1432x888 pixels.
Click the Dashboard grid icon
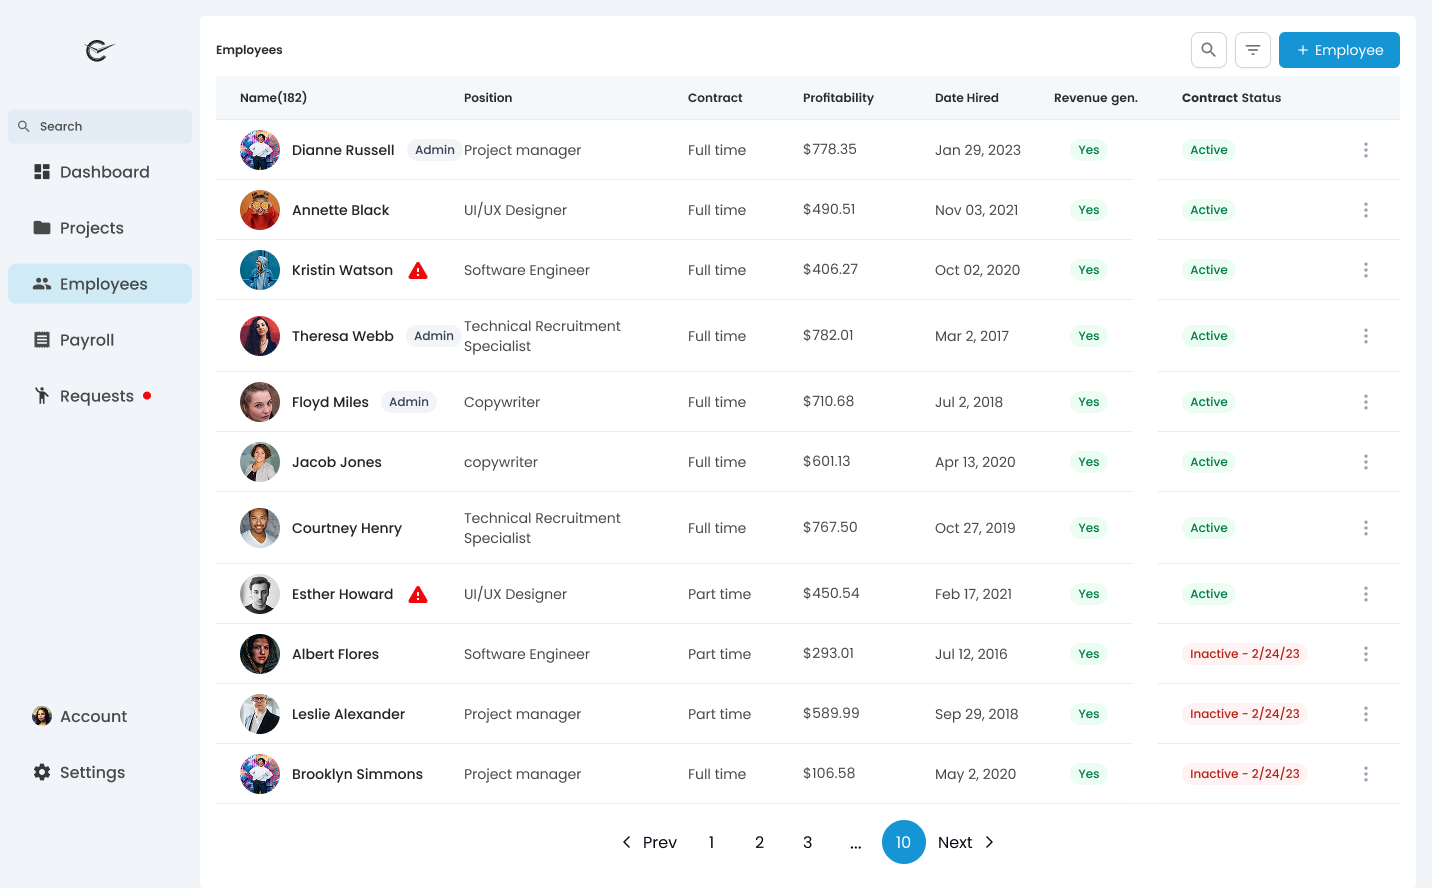(x=42, y=172)
